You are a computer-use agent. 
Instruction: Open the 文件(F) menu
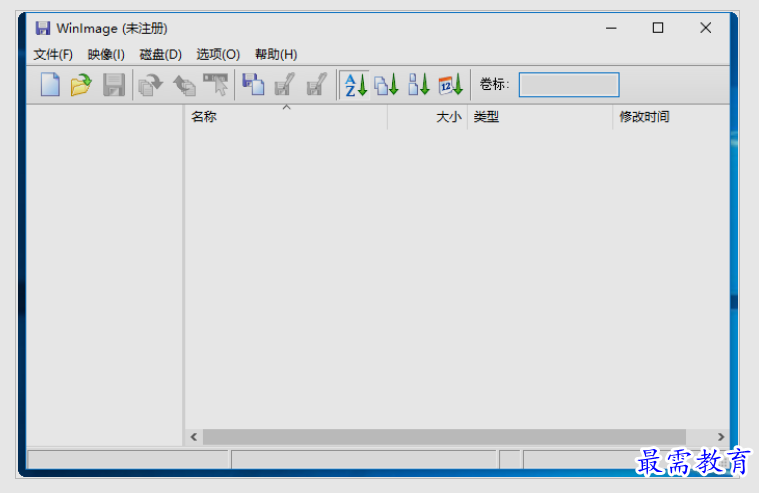(53, 54)
